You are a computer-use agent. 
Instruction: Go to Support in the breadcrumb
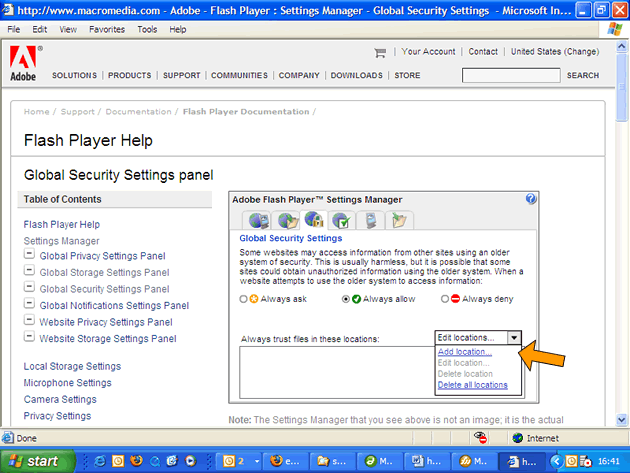pyautogui.click(x=78, y=112)
